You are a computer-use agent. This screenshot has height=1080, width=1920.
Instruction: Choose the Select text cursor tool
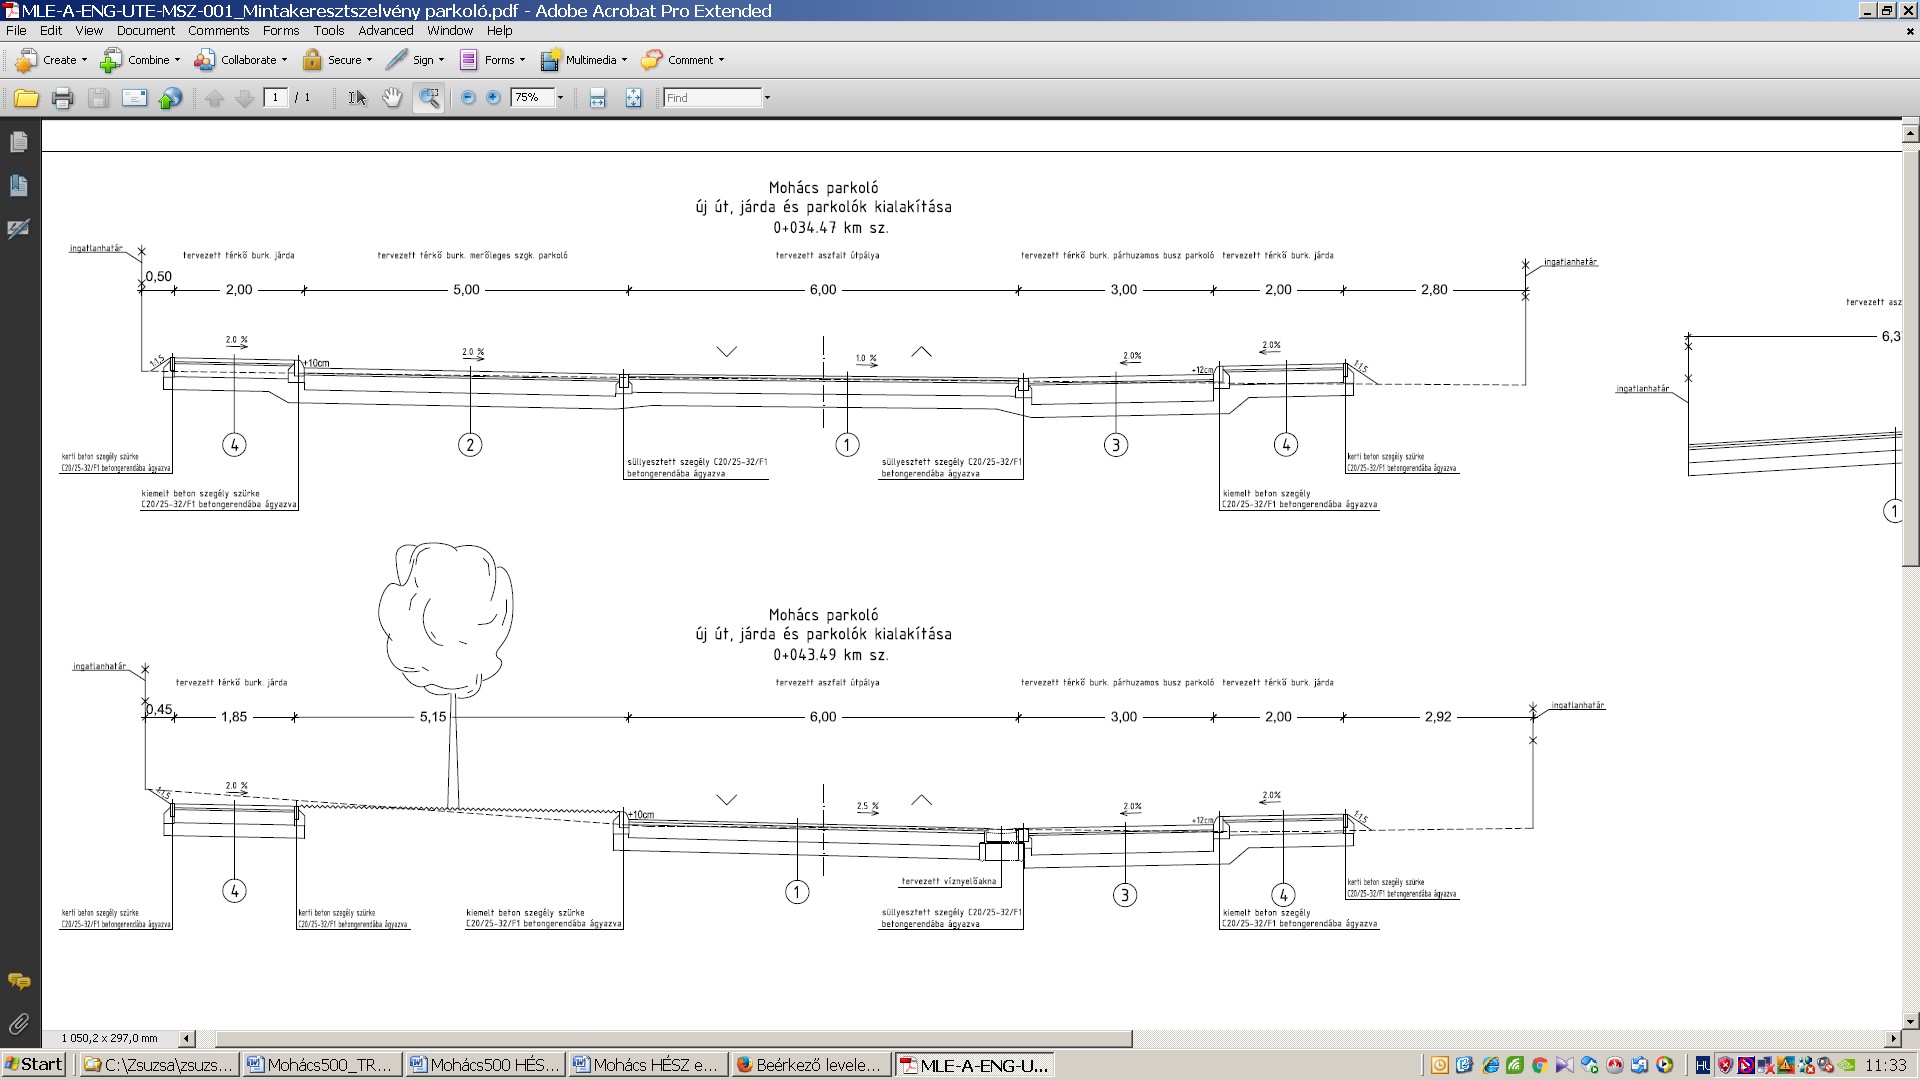(357, 97)
